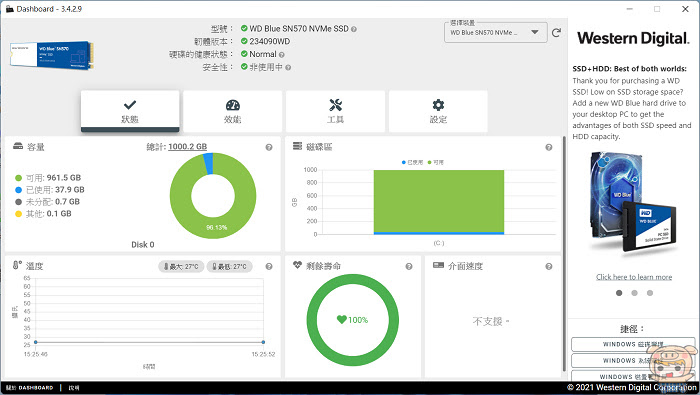Image resolution: width=700 pixels, height=395 pixels.
Task: Click the first Windows shortcut button
Action: (633, 344)
